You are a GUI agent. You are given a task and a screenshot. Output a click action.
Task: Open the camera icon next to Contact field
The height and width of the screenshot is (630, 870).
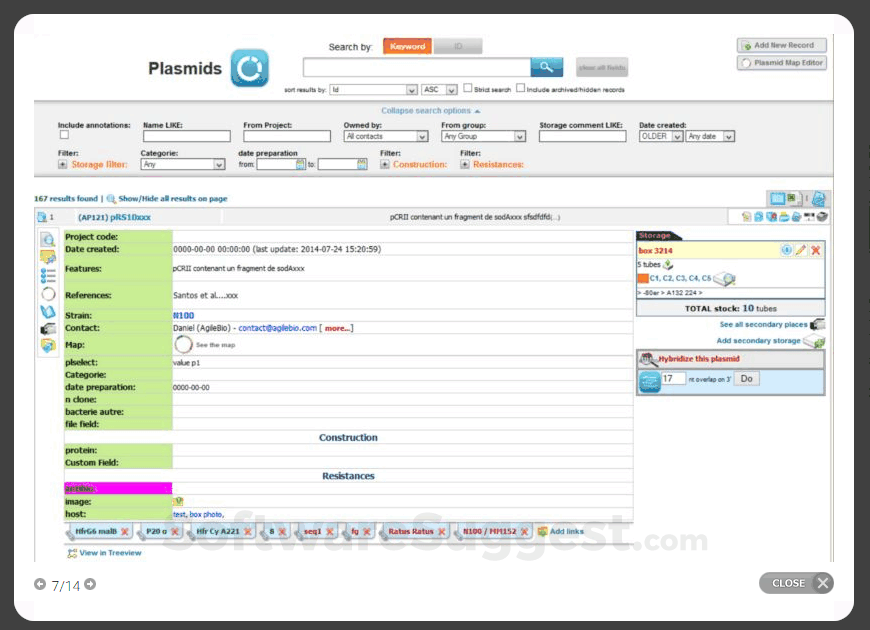pyautogui.click(x=45, y=326)
